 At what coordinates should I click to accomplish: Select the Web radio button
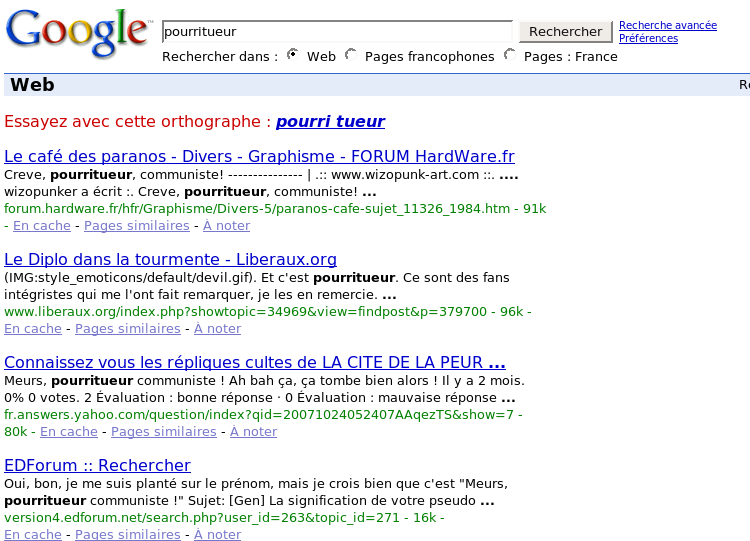pyautogui.click(x=292, y=55)
